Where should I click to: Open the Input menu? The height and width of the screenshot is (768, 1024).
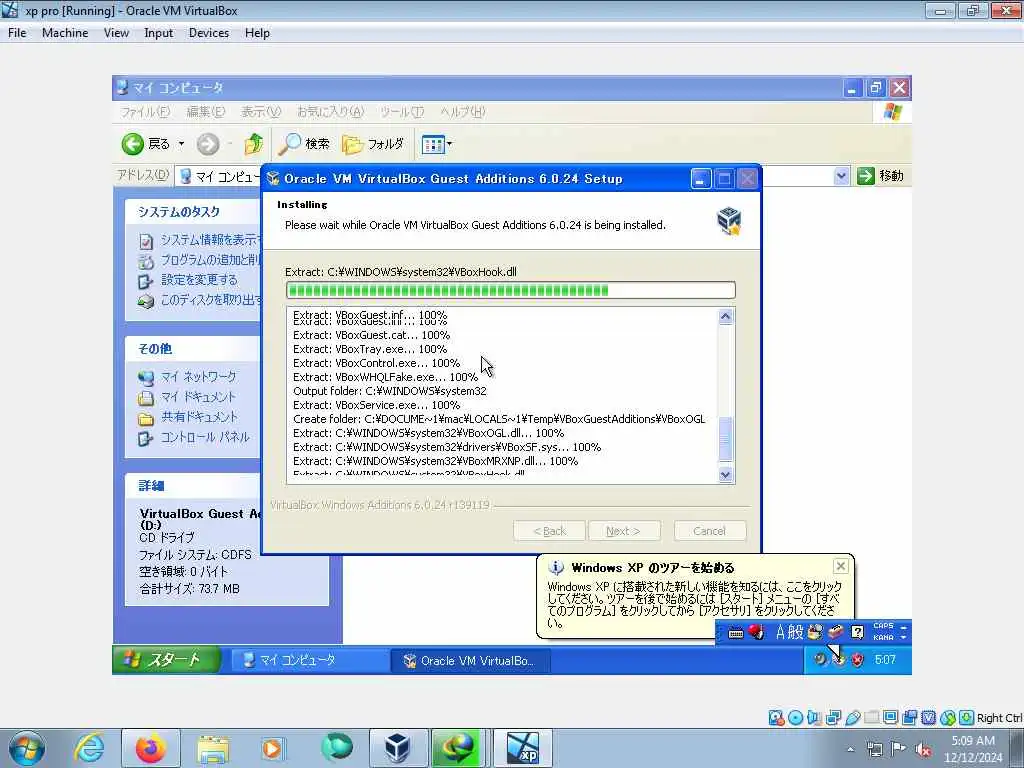tap(158, 33)
